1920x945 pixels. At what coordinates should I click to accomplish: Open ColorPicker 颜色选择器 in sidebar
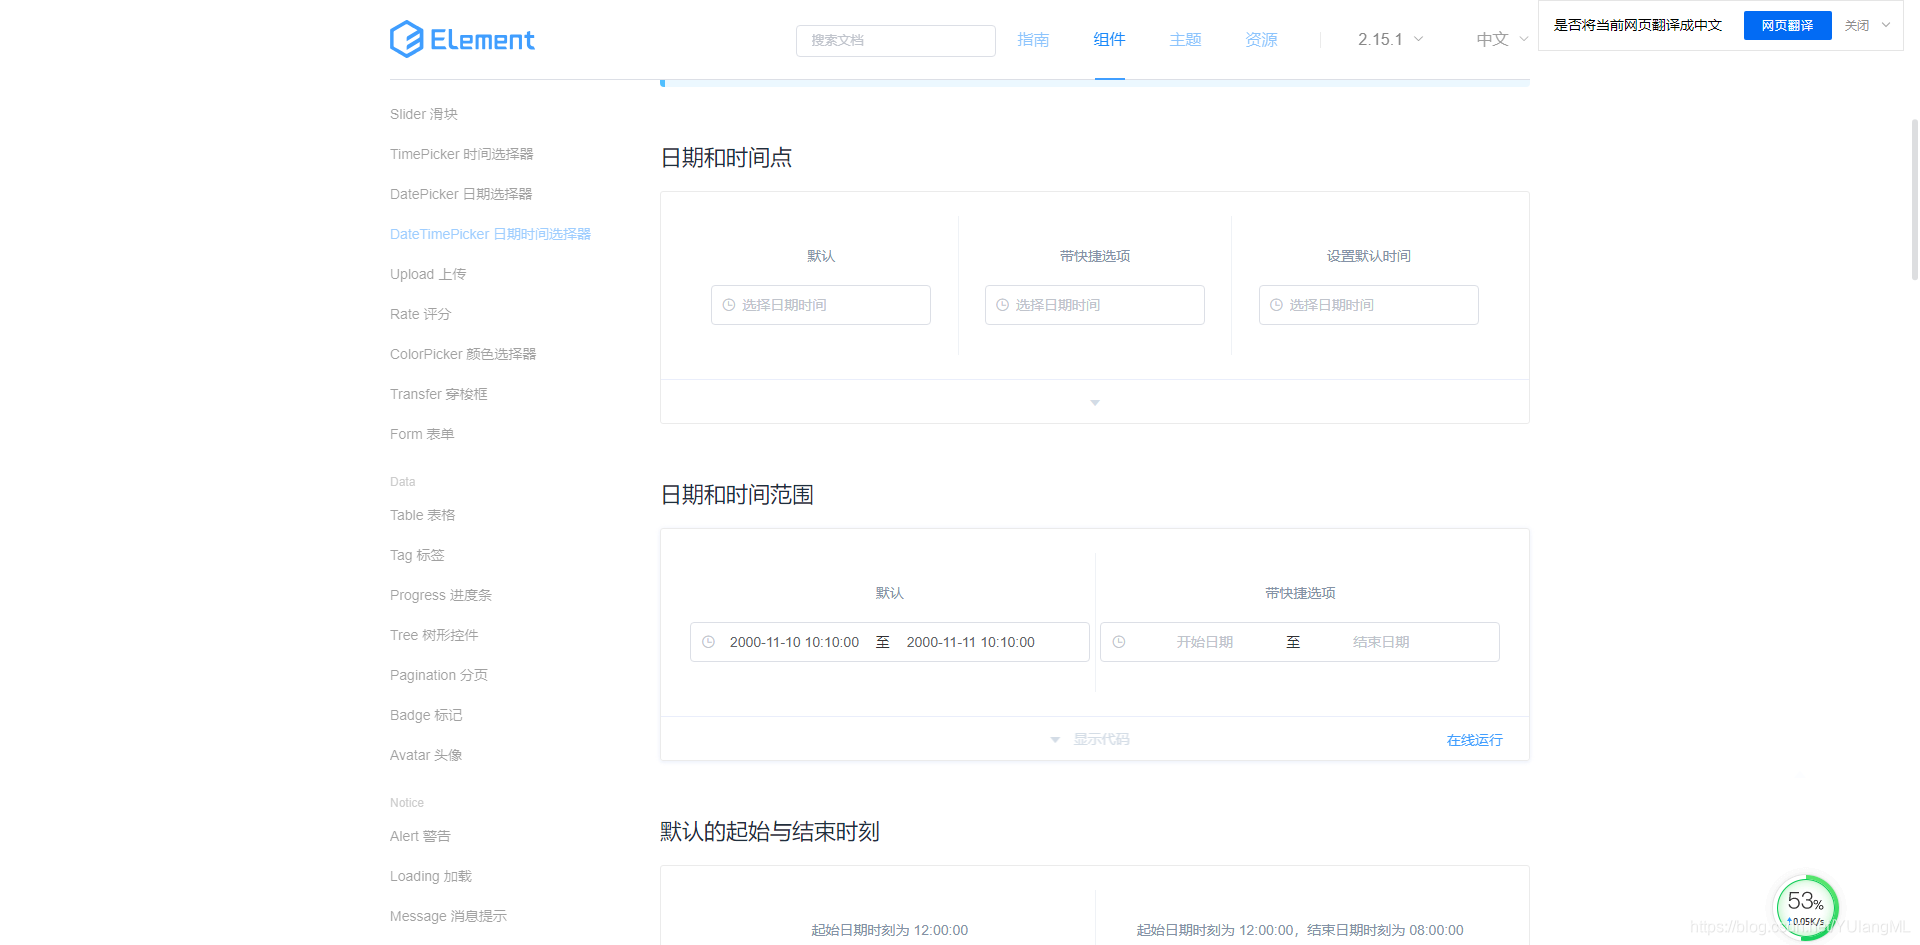[463, 354]
